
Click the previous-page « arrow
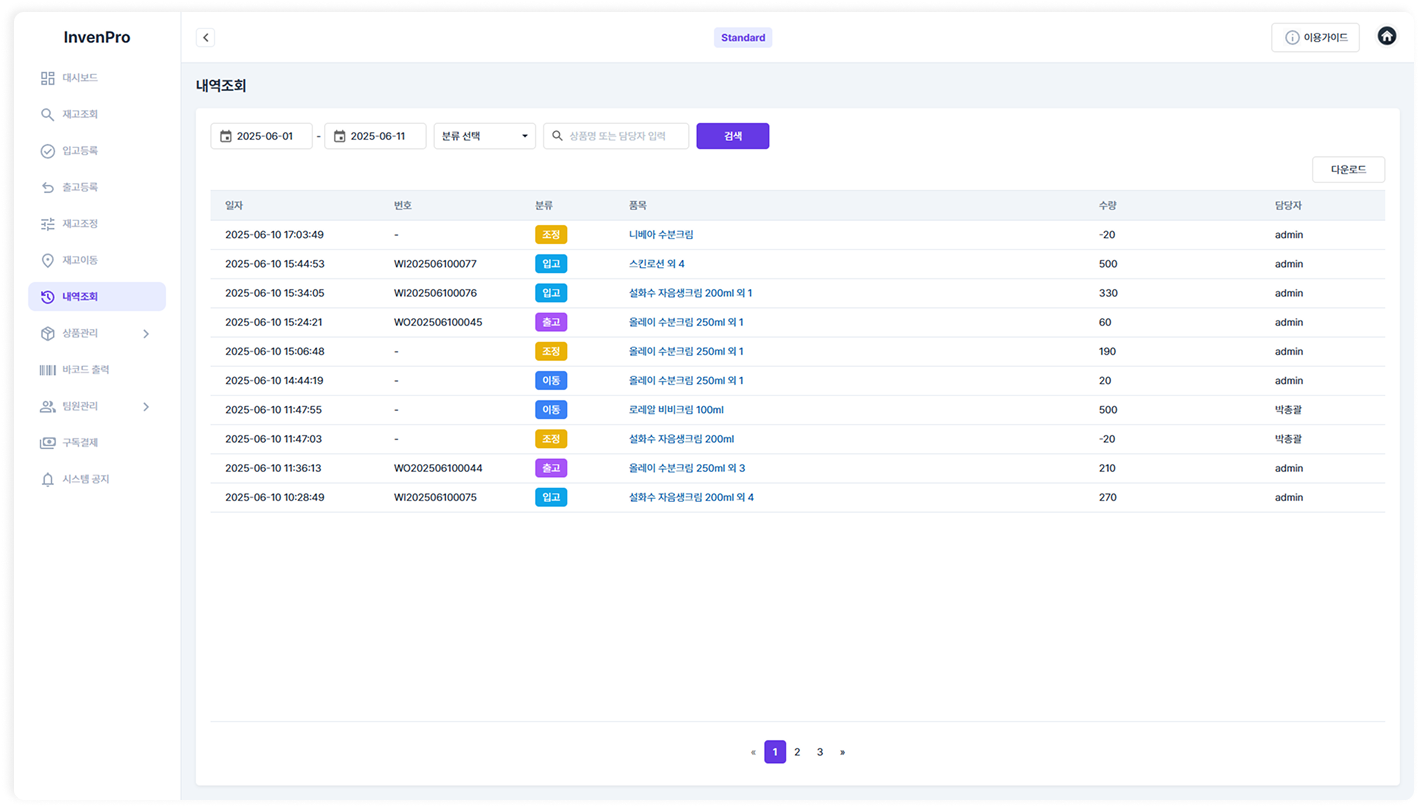pos(753,752)
